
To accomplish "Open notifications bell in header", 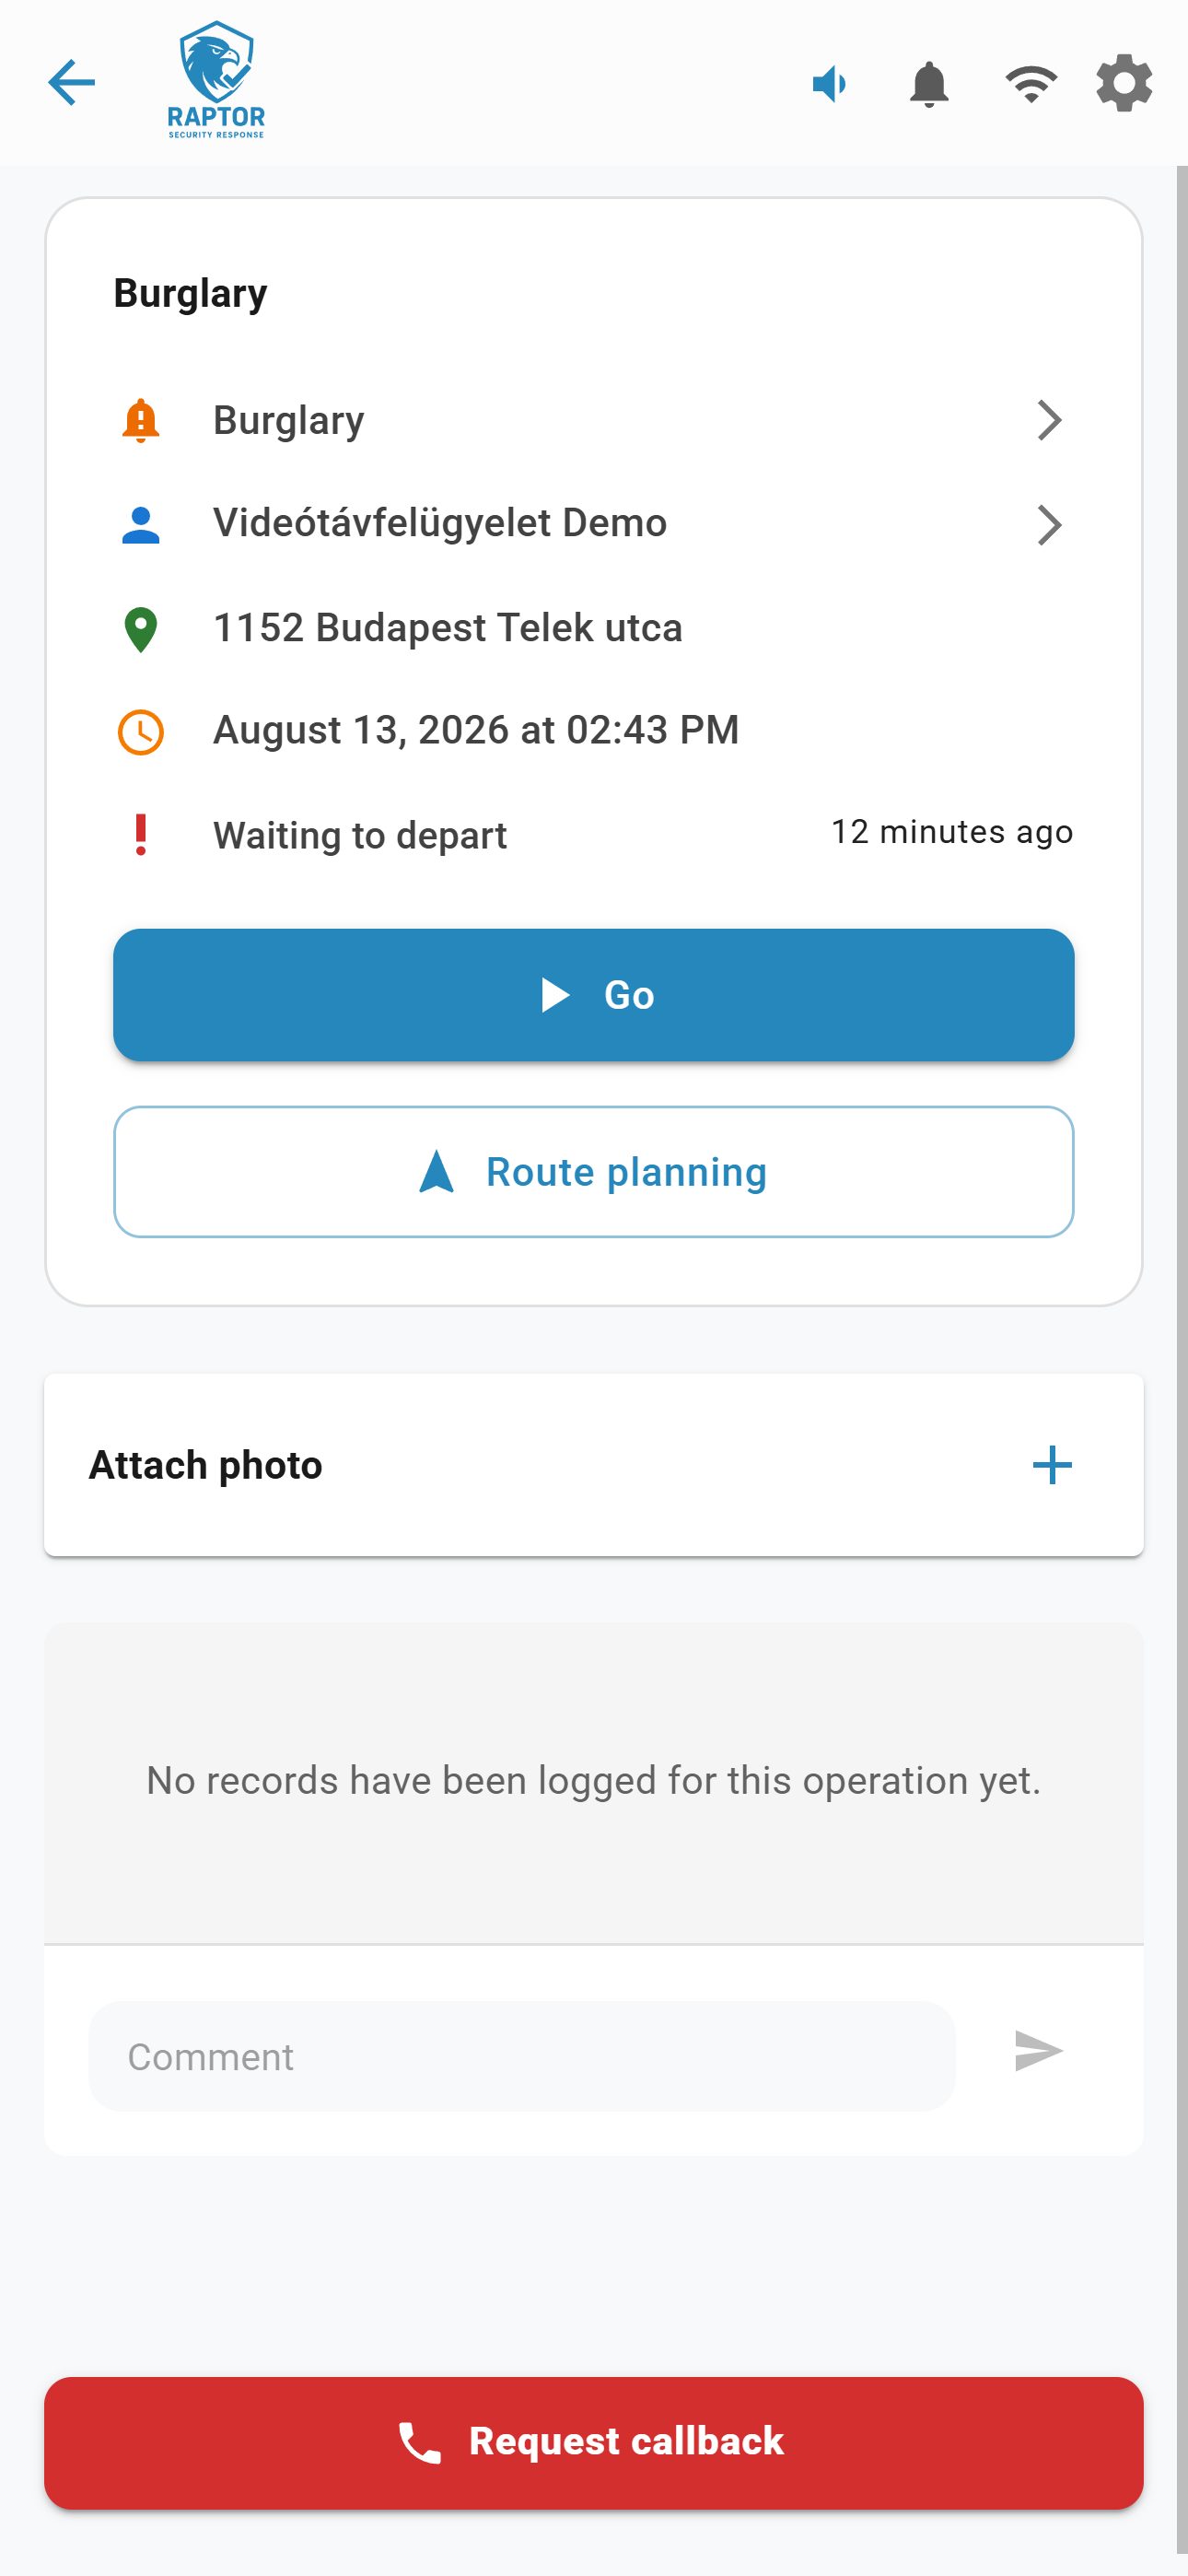I will click(x=928, y=84).
